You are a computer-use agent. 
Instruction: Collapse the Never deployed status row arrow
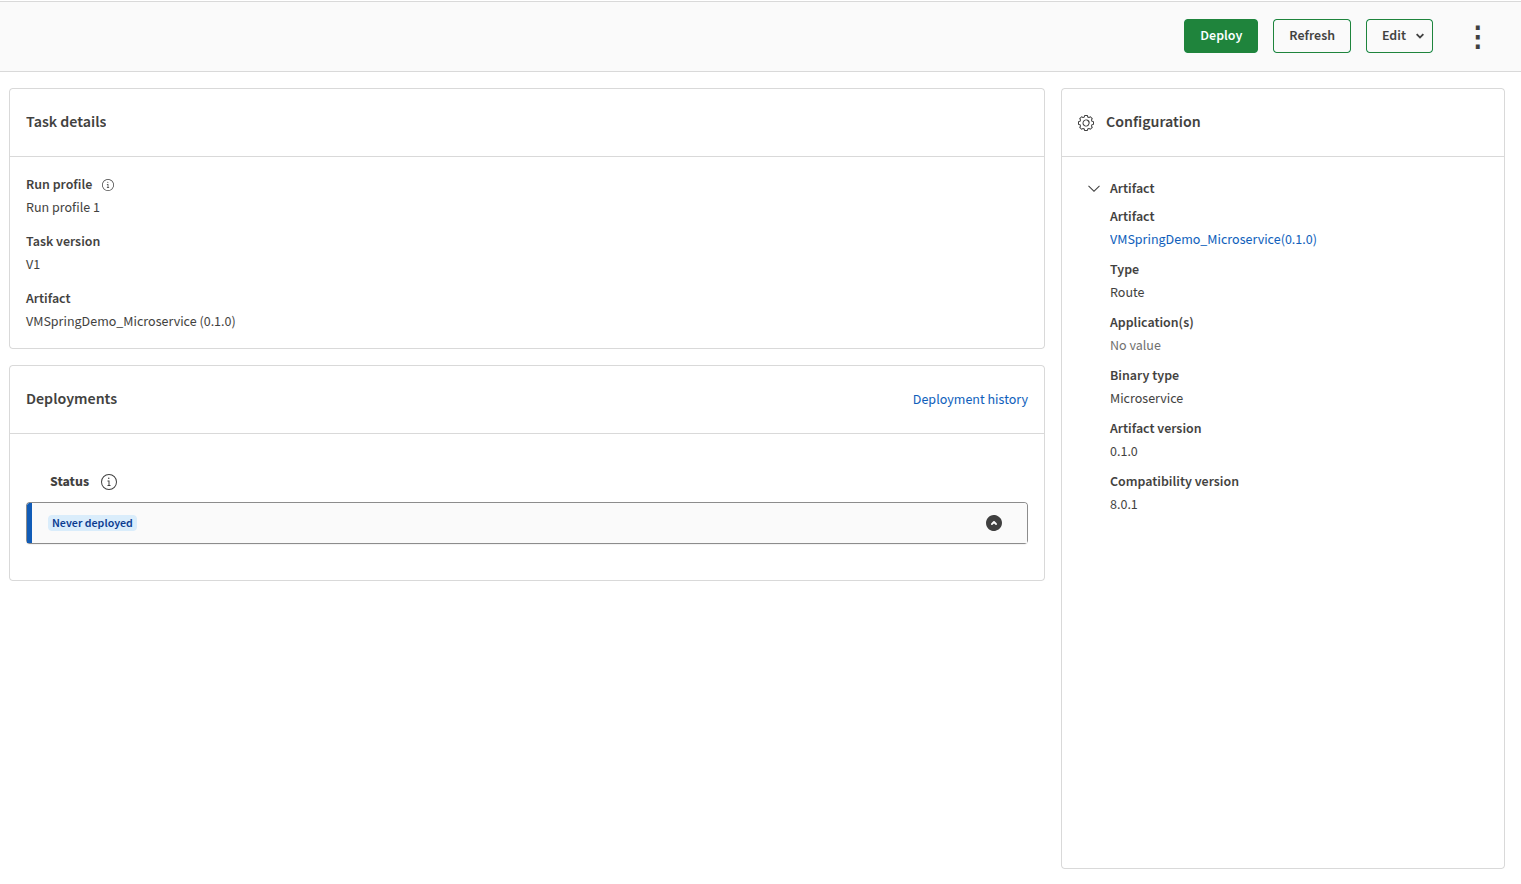click(994, 523)
